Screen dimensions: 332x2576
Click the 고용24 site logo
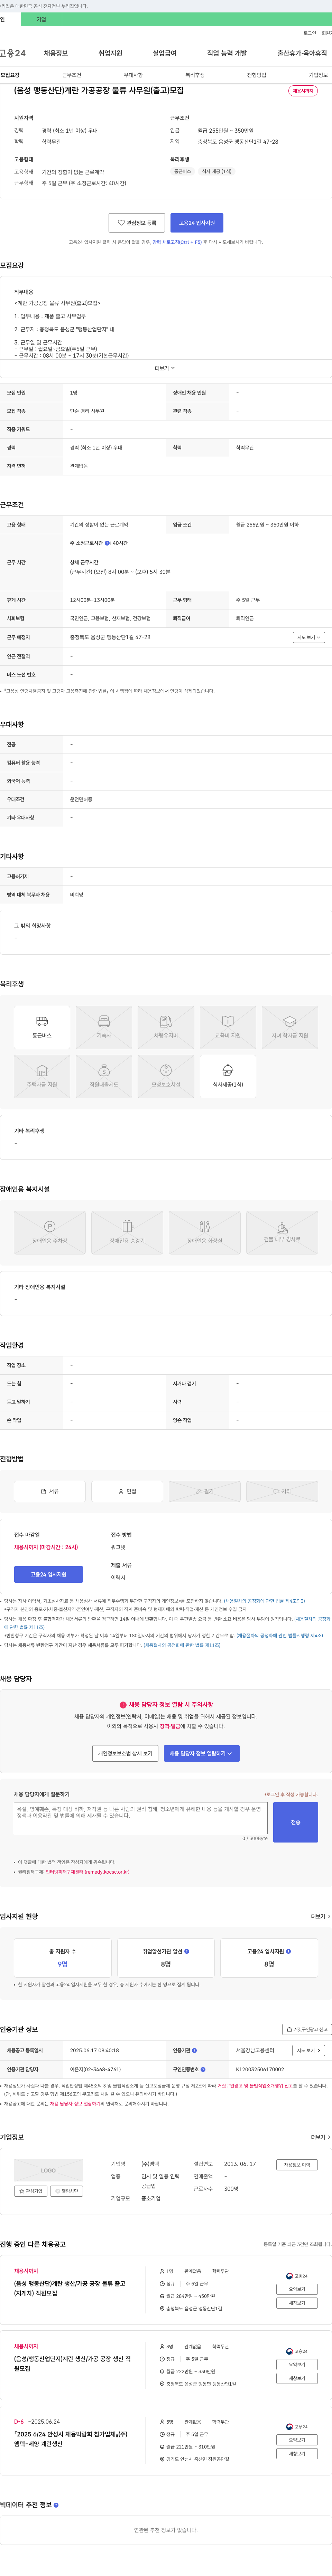[13, 53]
